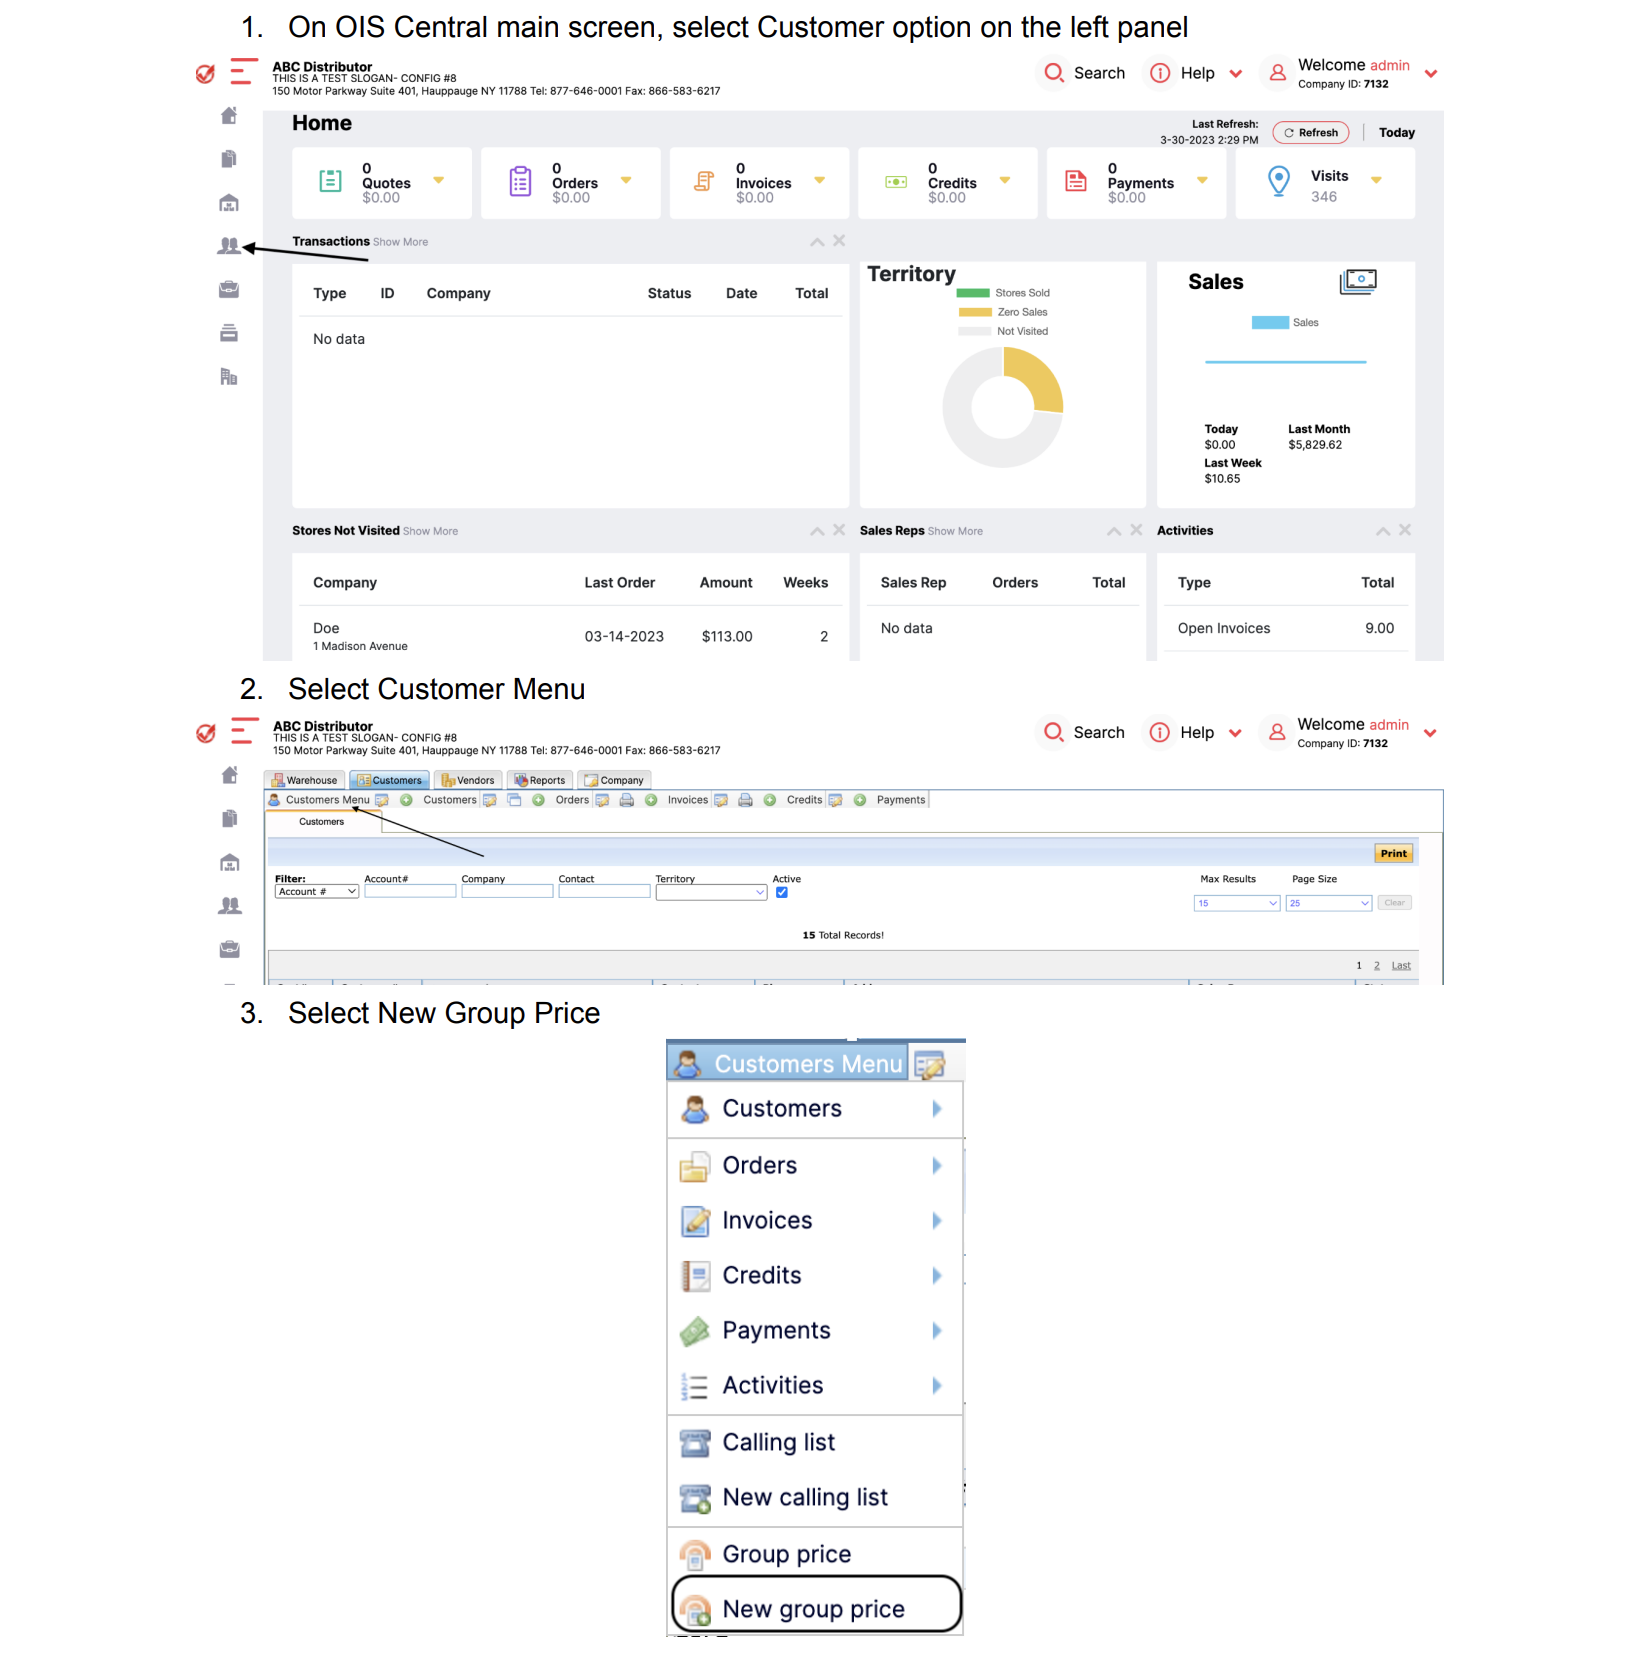Open the Quotes dropdown arrow
This screenshot has width=1630, height=1658.
pyautogui.click(x=437, y=182)
